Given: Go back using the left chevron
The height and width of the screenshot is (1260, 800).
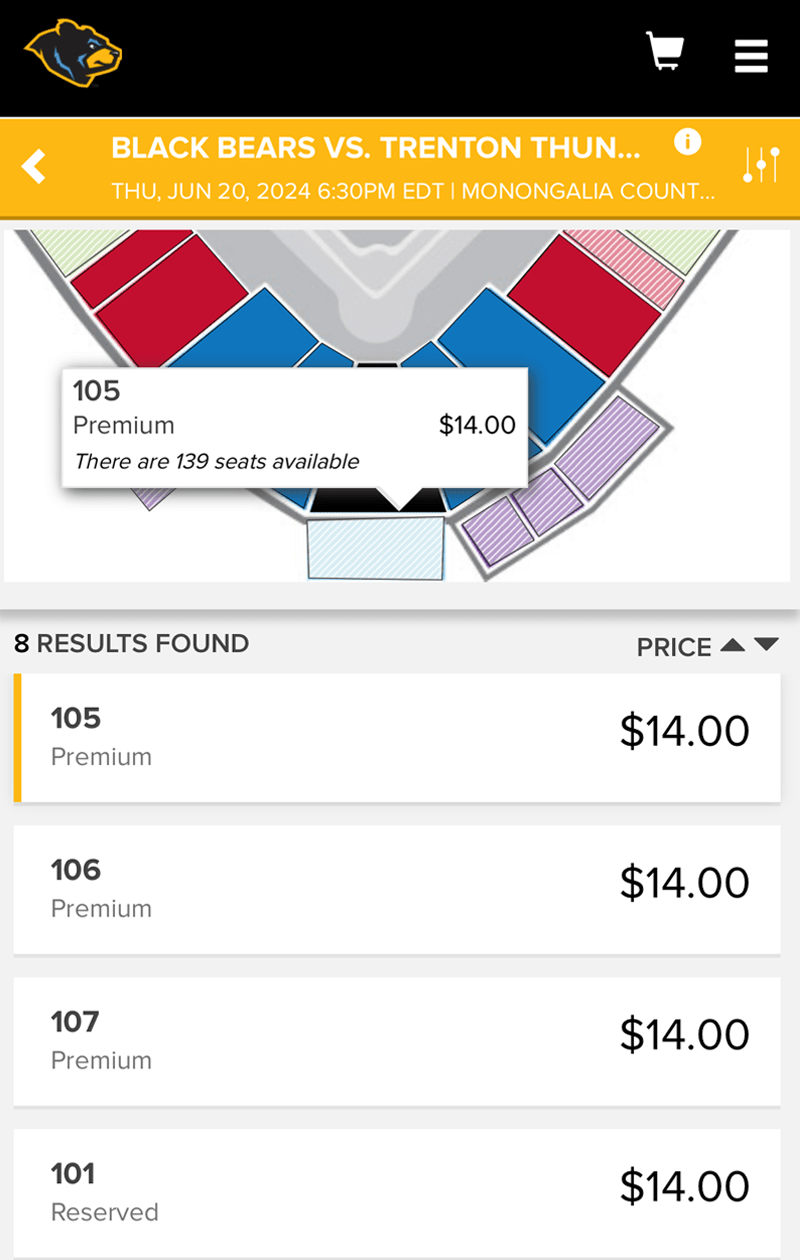Looking at the screenshot, I should click(35, 166).
